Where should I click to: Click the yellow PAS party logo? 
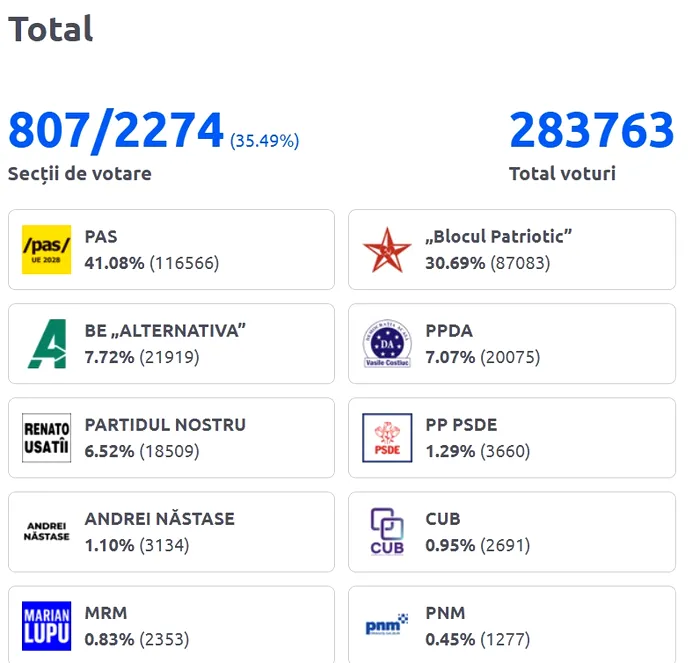pos(47,250)
